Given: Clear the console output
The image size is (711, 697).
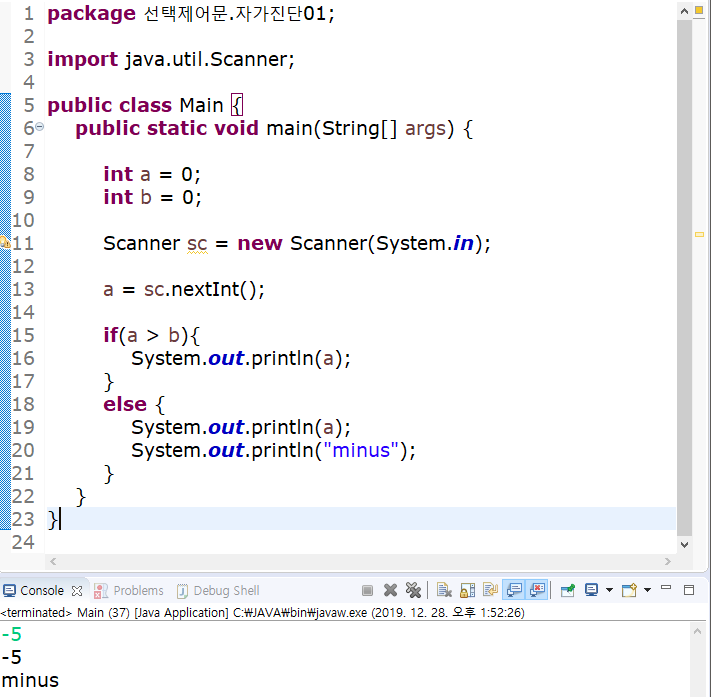Looking at the screenshot, I should (444, 590).
